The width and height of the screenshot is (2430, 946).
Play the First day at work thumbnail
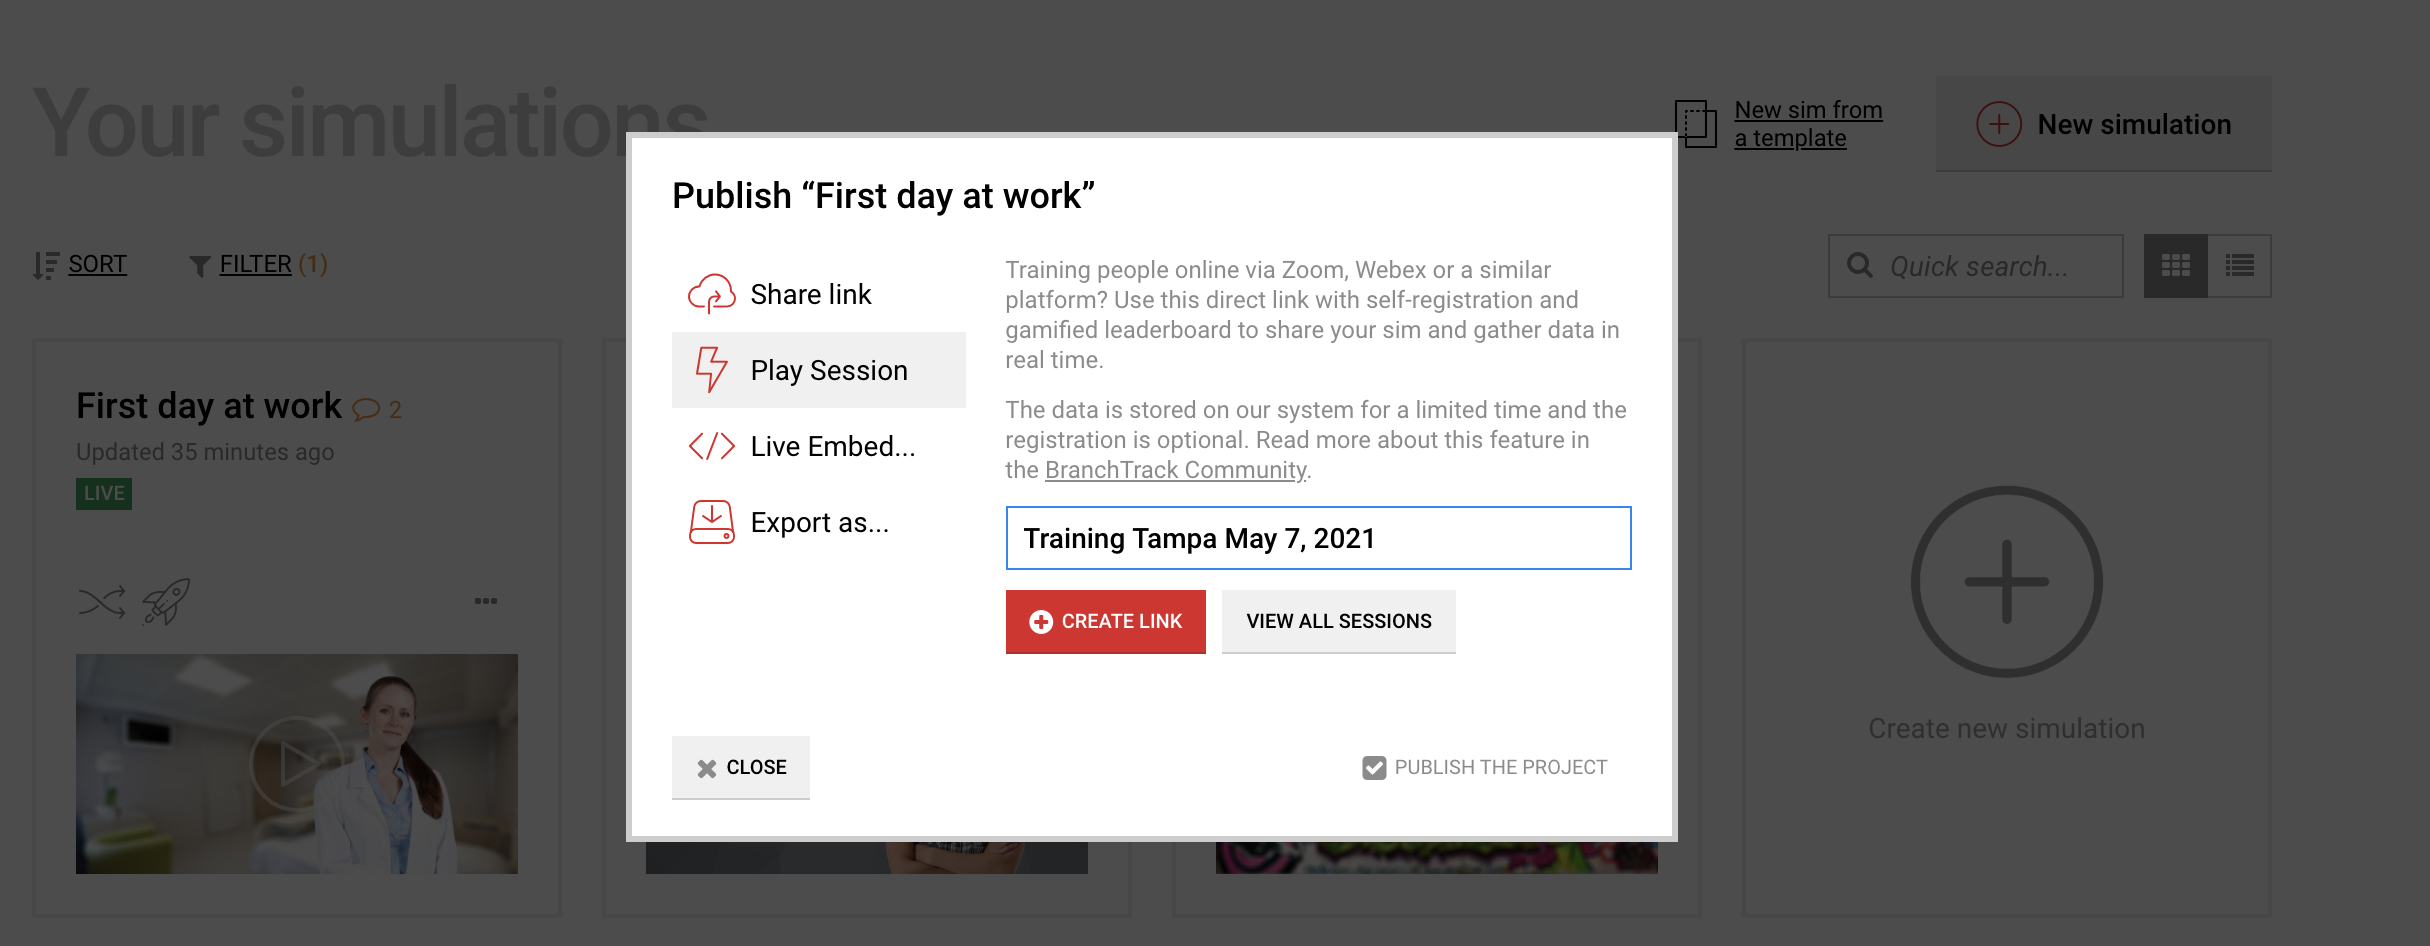pyautogui.click(x=297, y=764)
